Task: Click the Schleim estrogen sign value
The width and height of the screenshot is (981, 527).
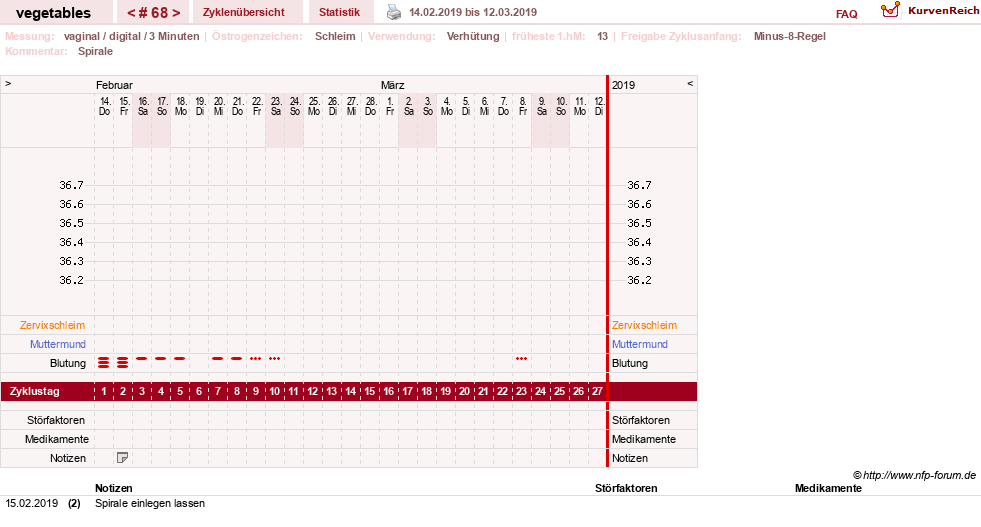Action: pyautogui.click(x=335, y=36)
